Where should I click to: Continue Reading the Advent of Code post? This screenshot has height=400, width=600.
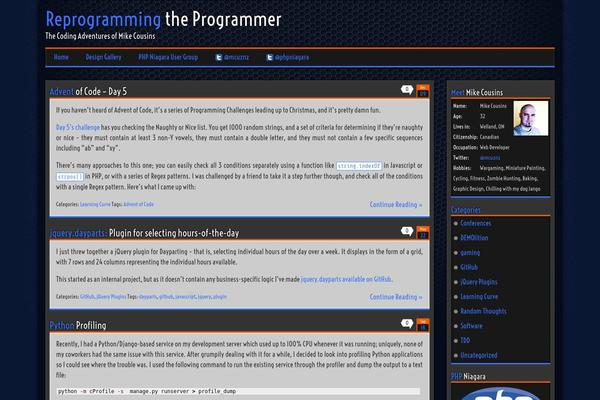[396, 204]
